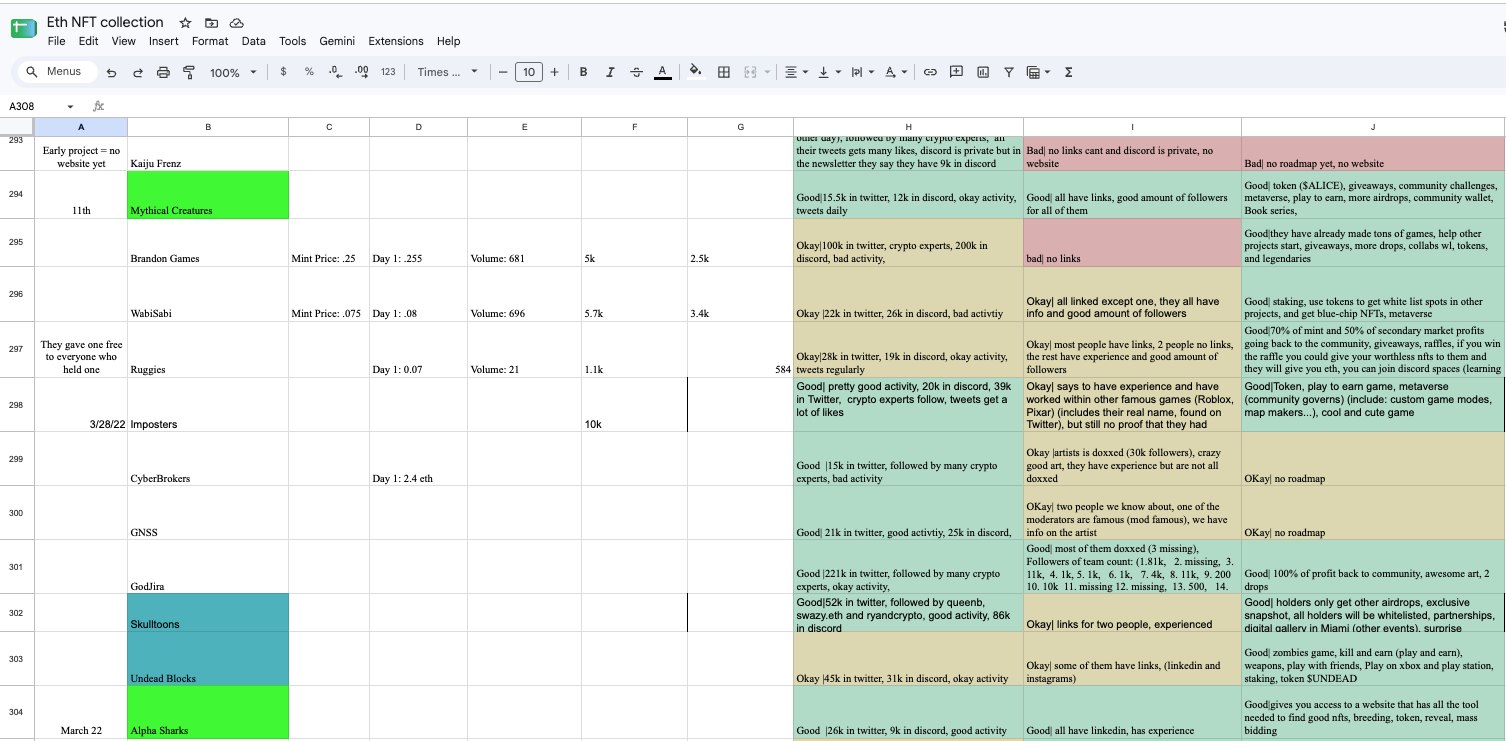Undo the last action
This screenshot has width=1506, height=741.
(x=111, y=72)
